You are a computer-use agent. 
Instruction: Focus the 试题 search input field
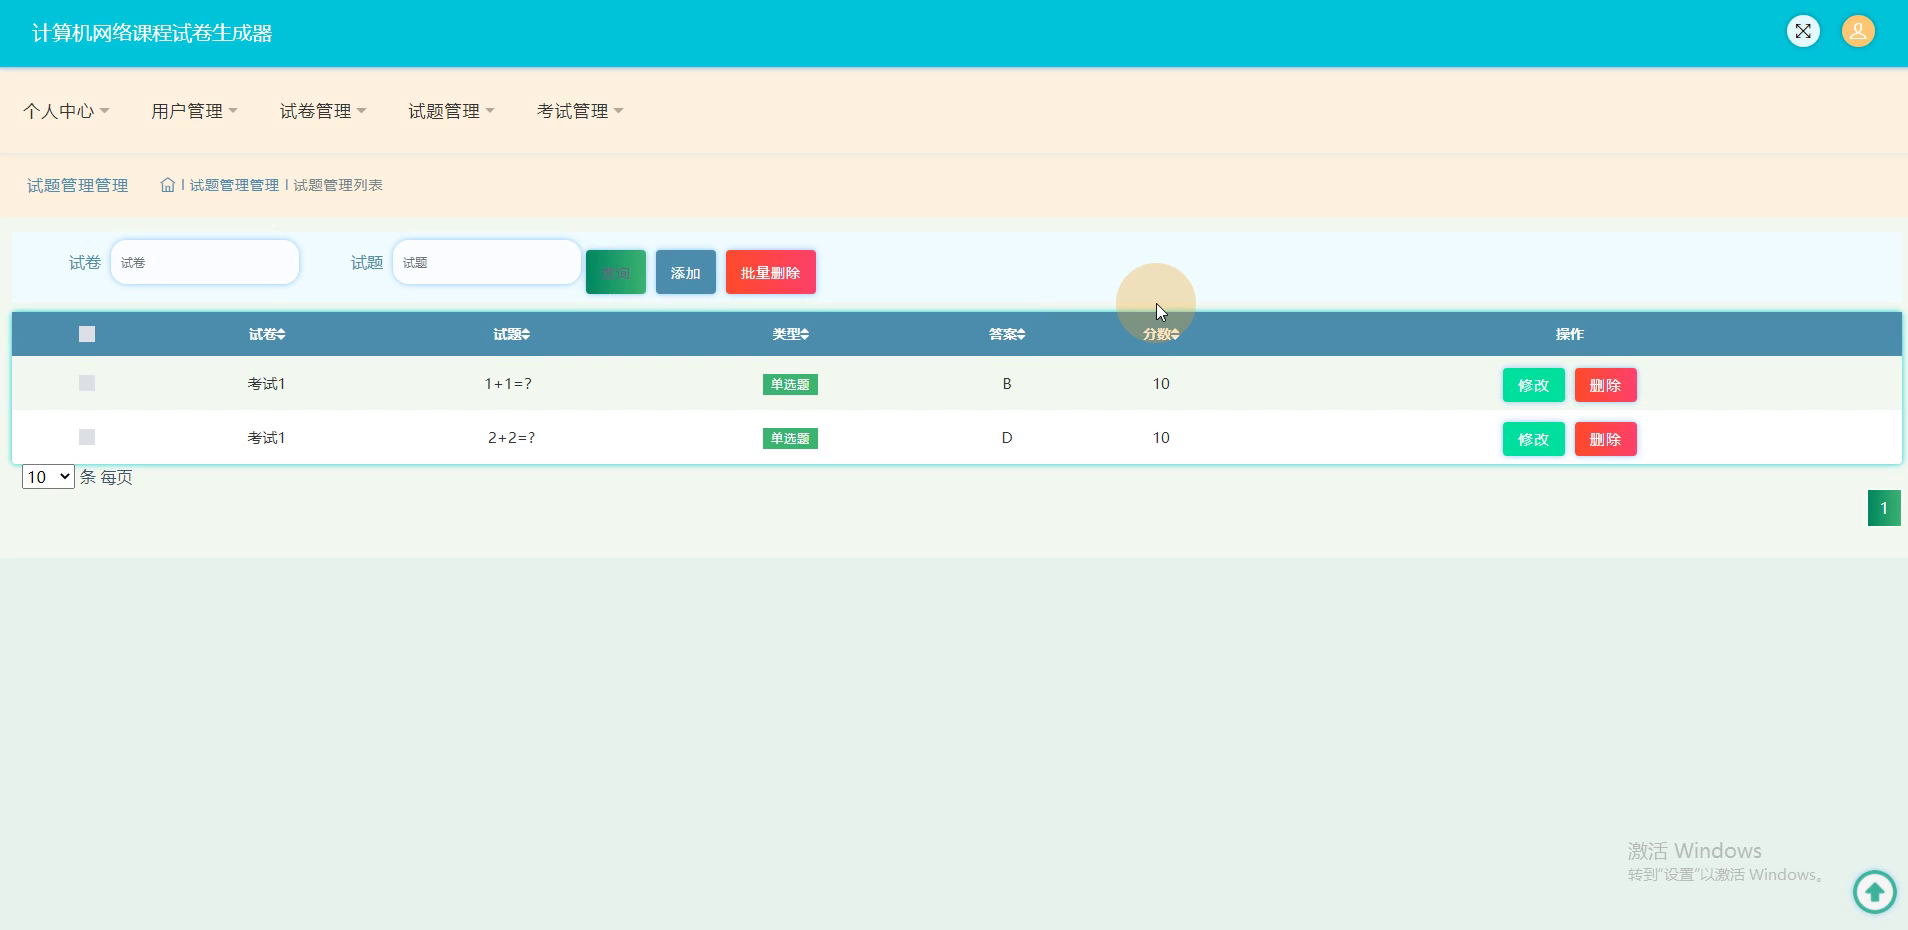487,262
